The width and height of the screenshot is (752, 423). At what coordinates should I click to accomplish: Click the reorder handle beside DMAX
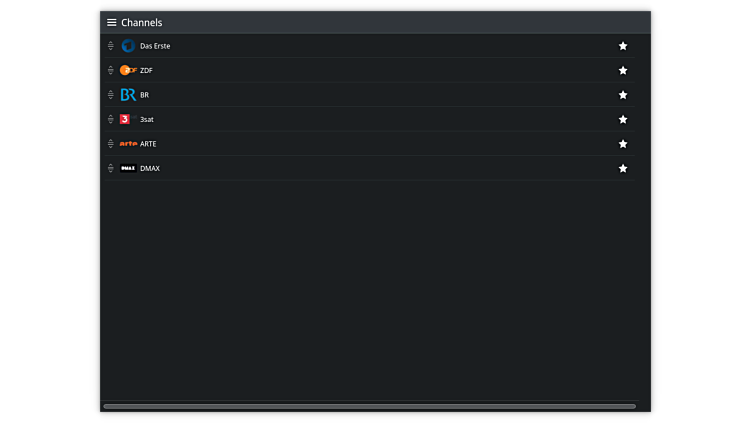[x=111, y=168]
